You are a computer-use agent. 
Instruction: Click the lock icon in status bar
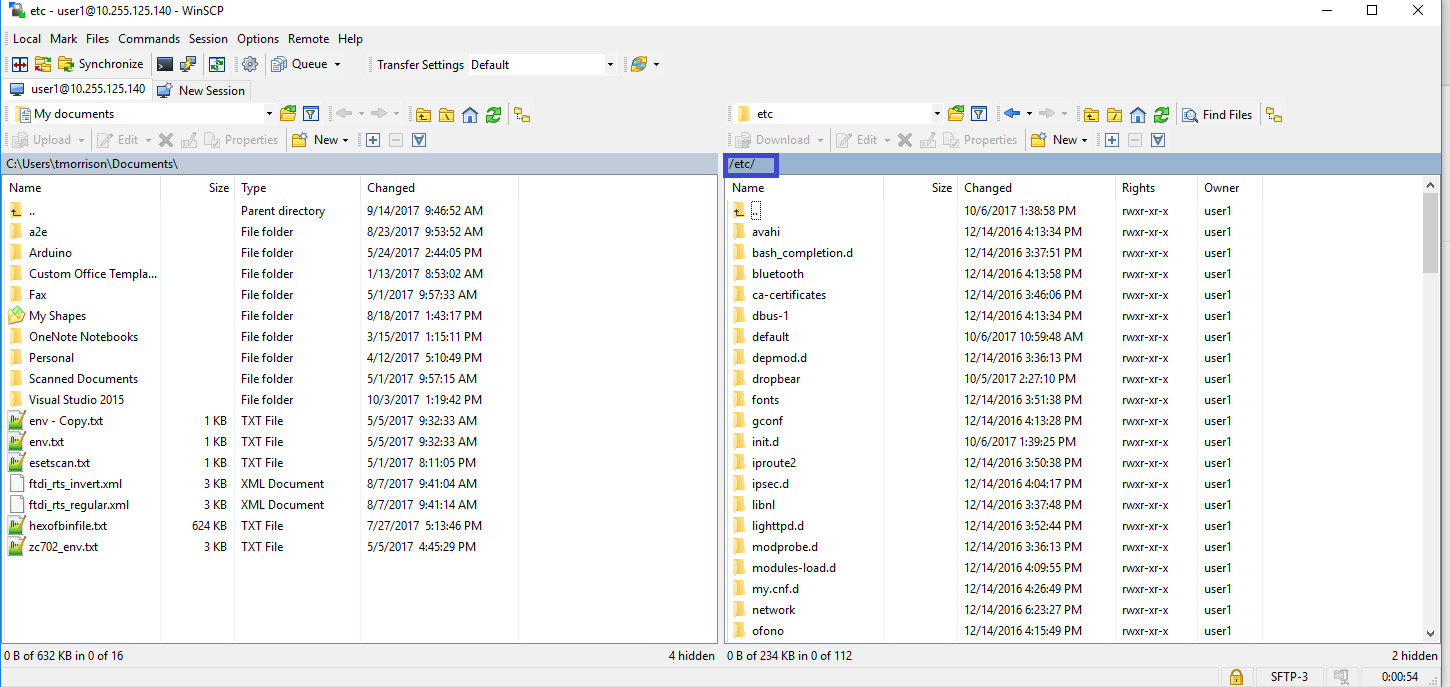click(x=1237, y=677)
